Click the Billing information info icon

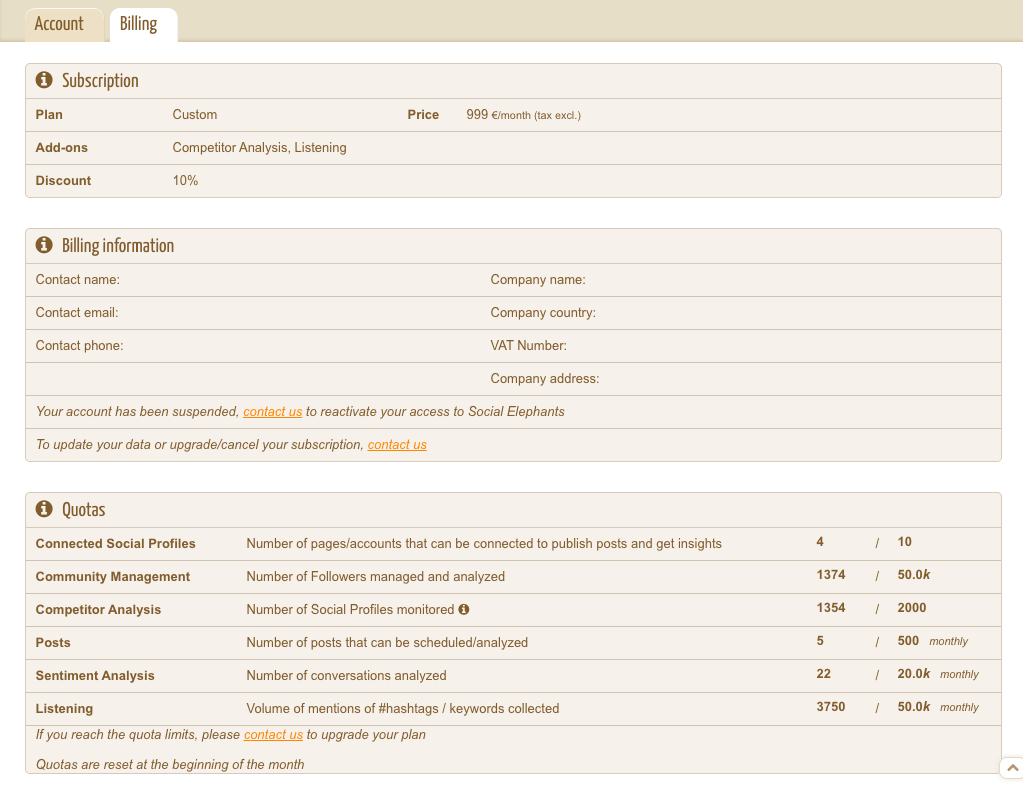[44, 245]
